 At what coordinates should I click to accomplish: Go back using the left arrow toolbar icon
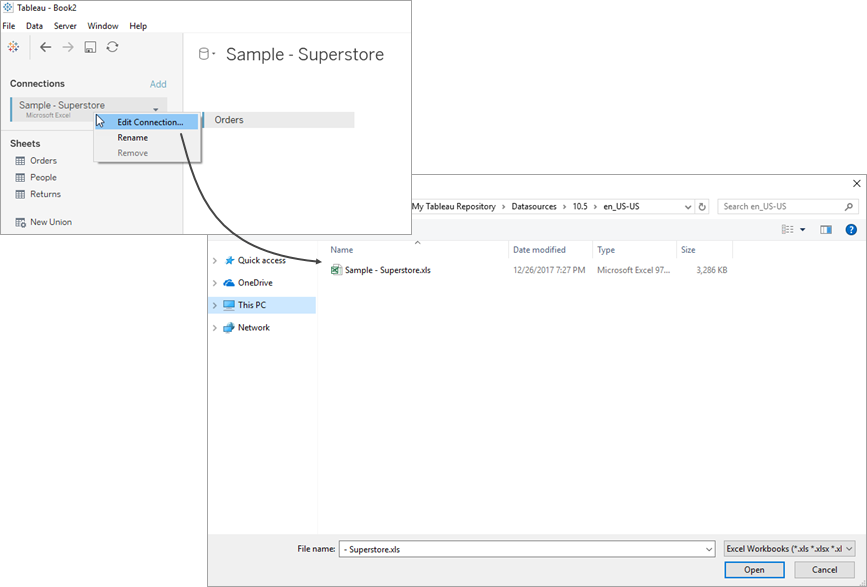[45, 47]
